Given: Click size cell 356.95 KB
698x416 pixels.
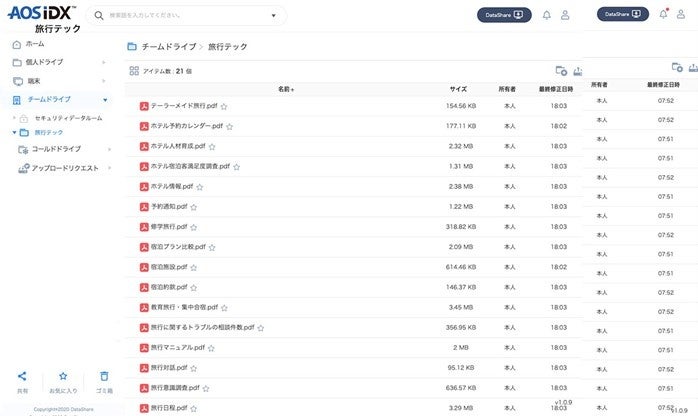Looking at the screenshot, I should pos(461,327).
